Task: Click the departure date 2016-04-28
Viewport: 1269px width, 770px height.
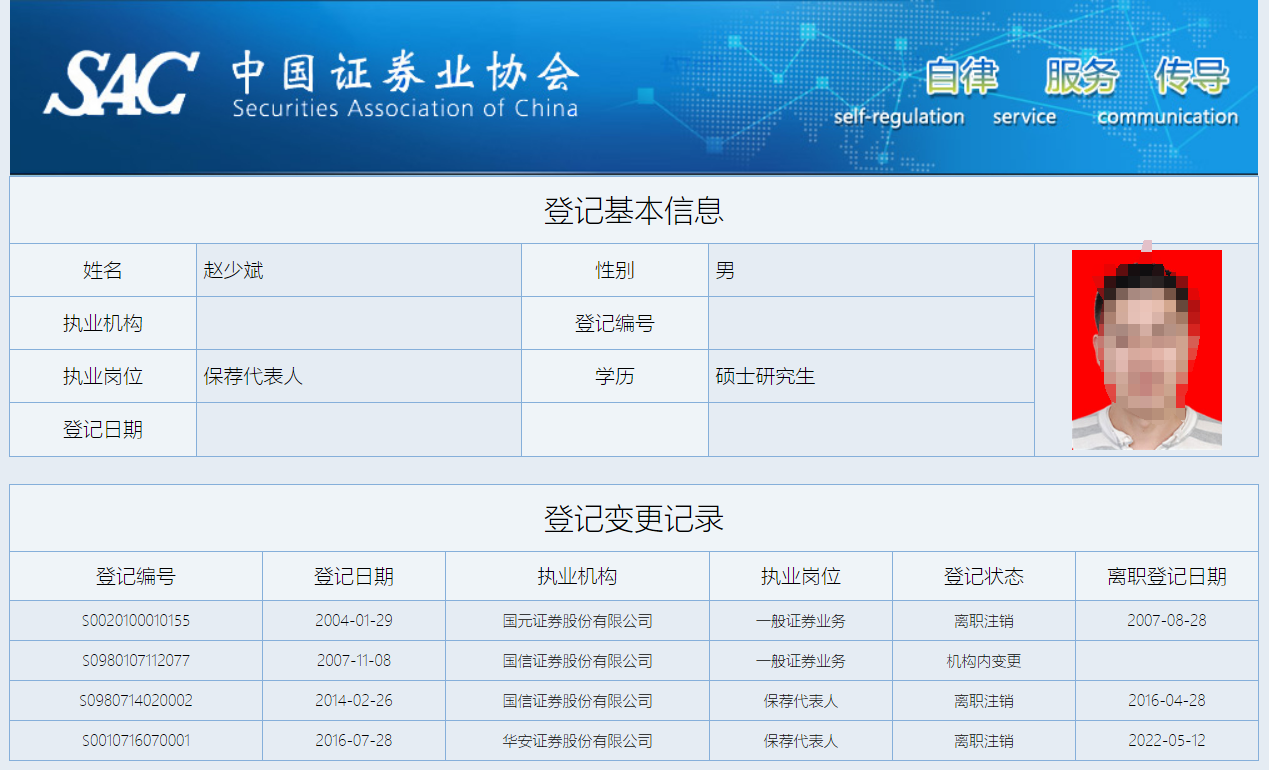Action: click(x=1167, y=700)
